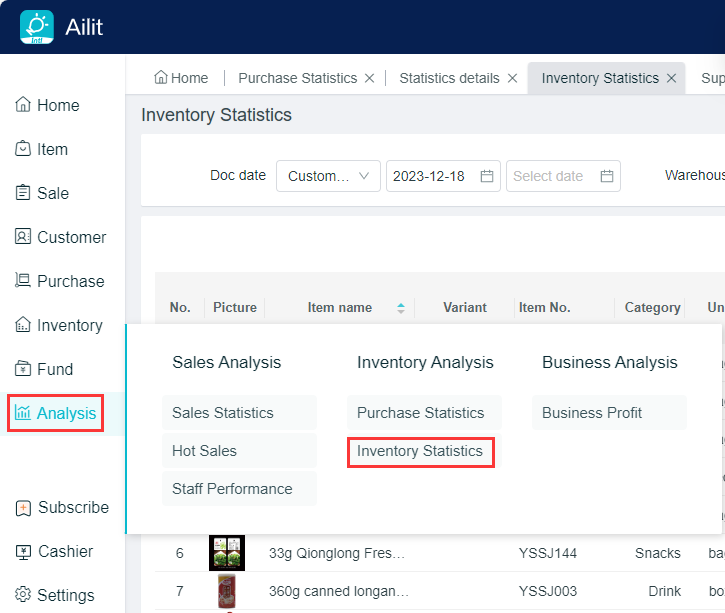Screen dimensions: 725x613
Task: Close the Statistics details tab
Action: pyautogui.click(x=512, y=78)
